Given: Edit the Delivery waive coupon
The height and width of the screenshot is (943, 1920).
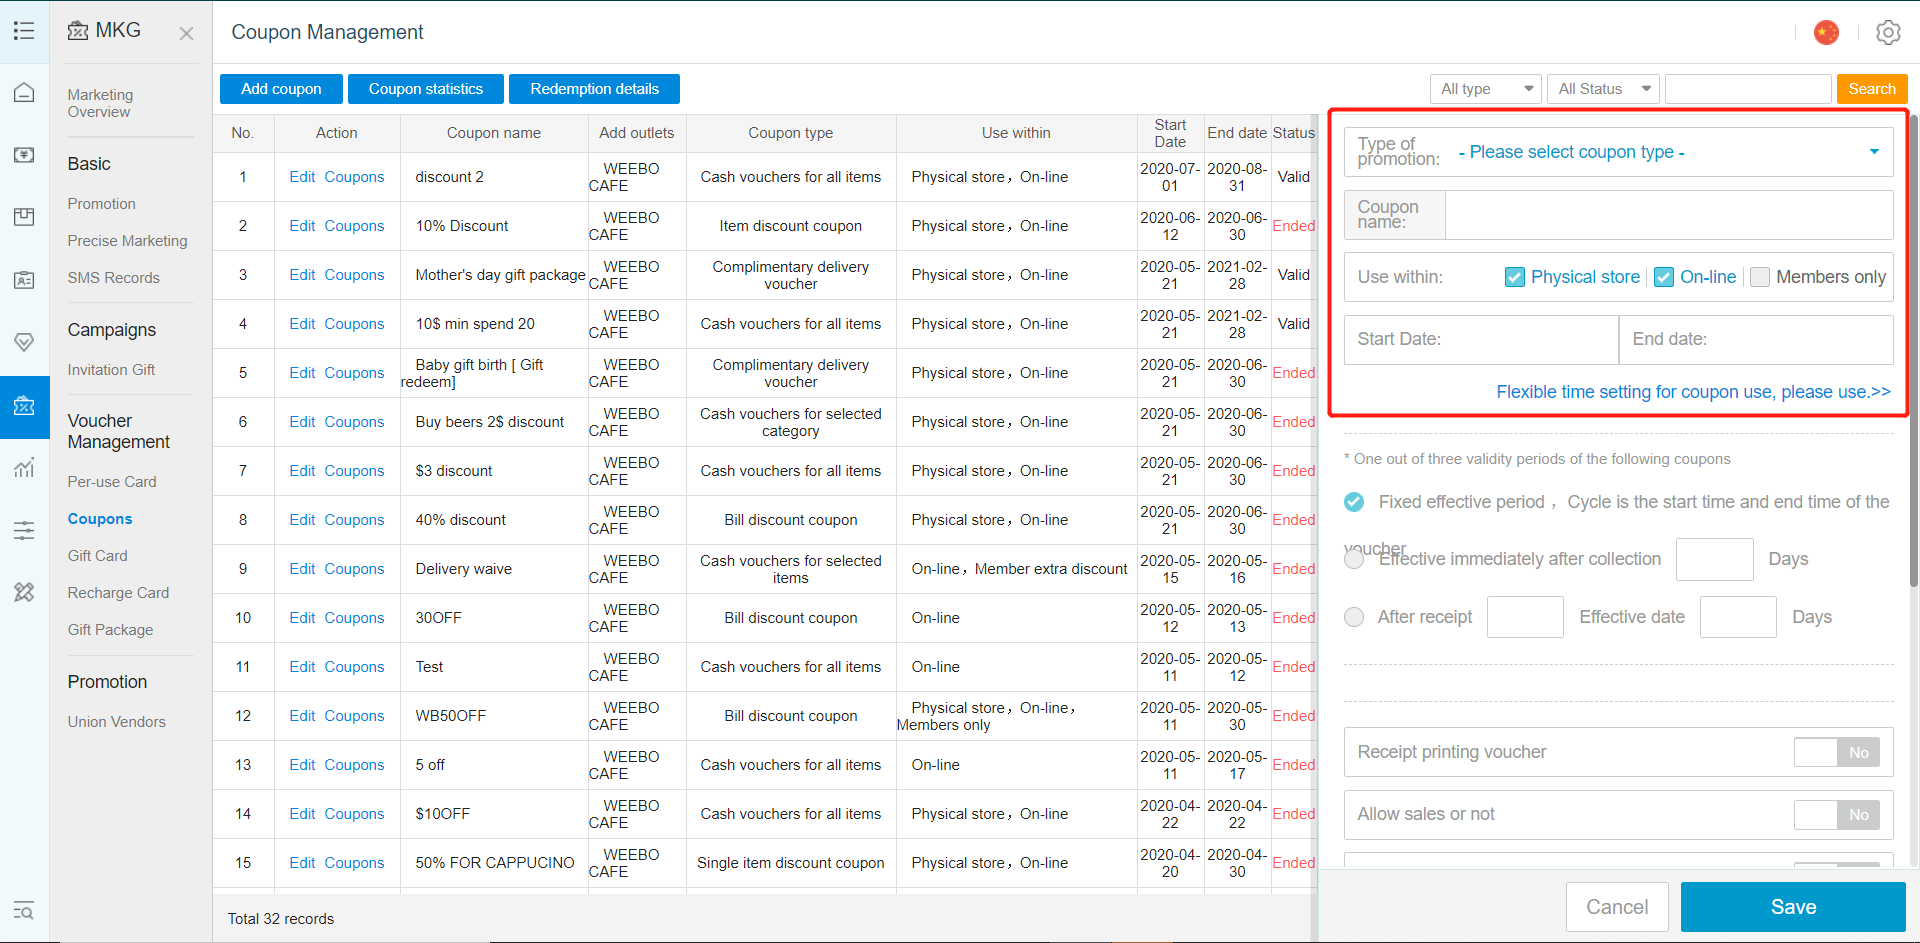Looking at the screenshot, I should [x=302, y=569].
